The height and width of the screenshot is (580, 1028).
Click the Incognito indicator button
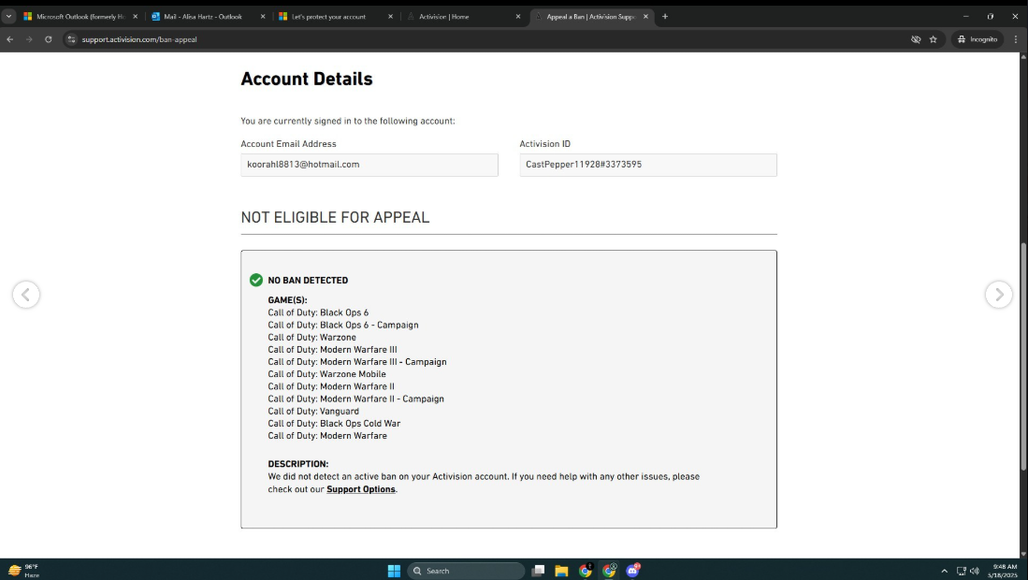[x=977, y=39]
